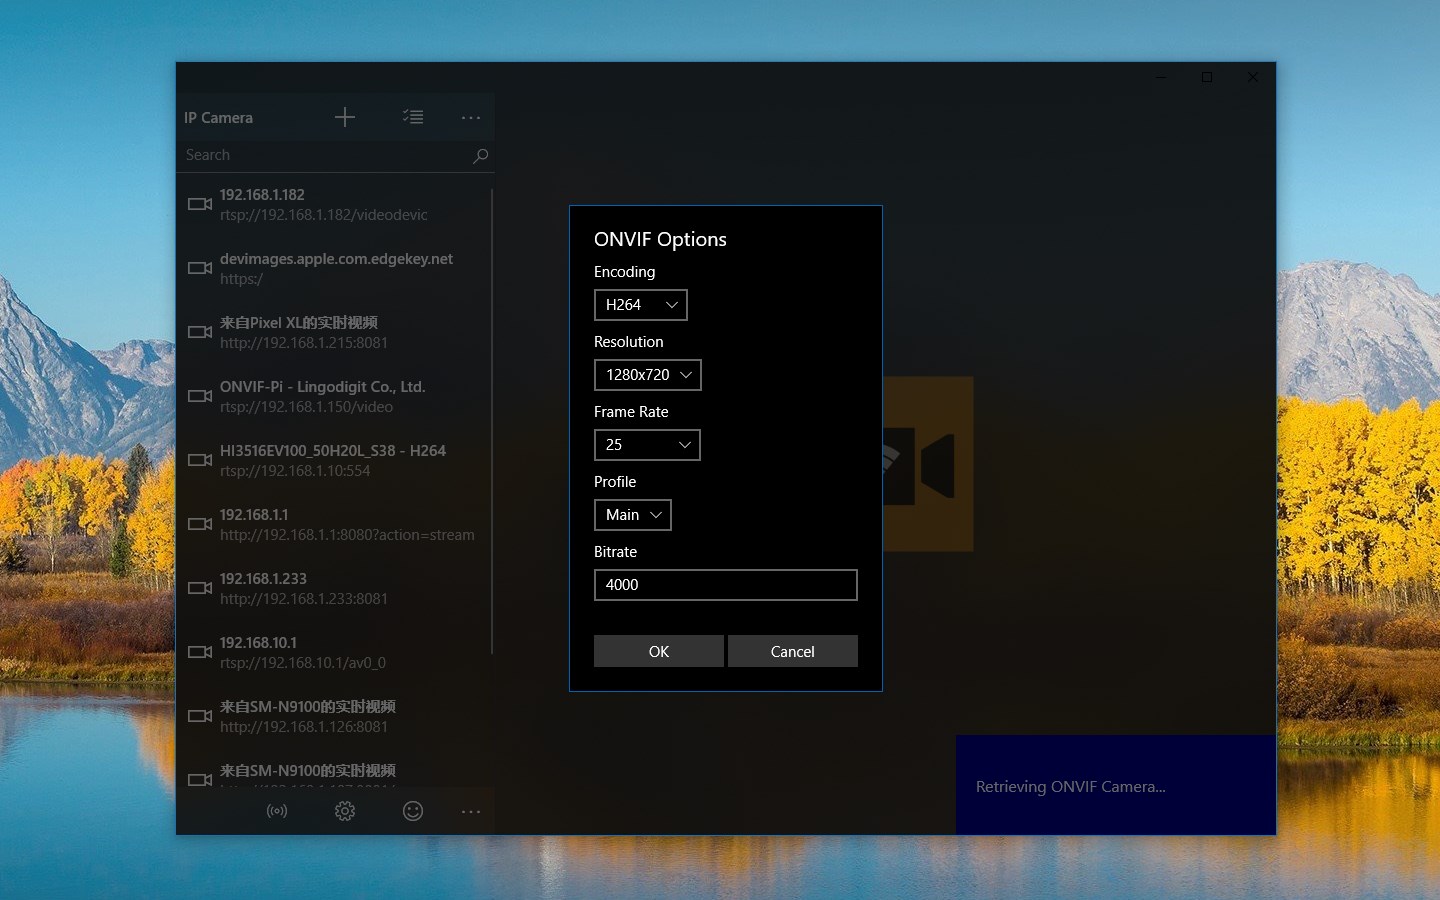Open the Encoding dropdown showing H264
This screenshot has width=1440, height=900.
pos(640,305)
